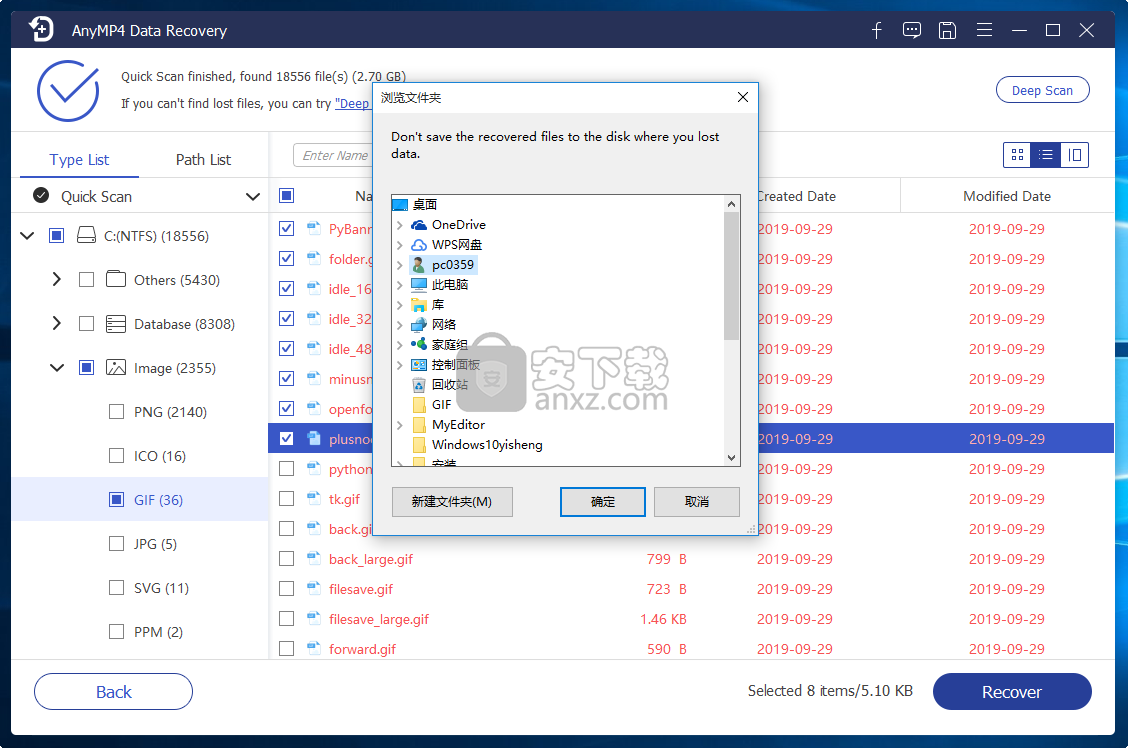The image size is (1128, 748).
Task: Check the tk.gif file checkbox
Action: pyautogui.click(x=286, y=498)
